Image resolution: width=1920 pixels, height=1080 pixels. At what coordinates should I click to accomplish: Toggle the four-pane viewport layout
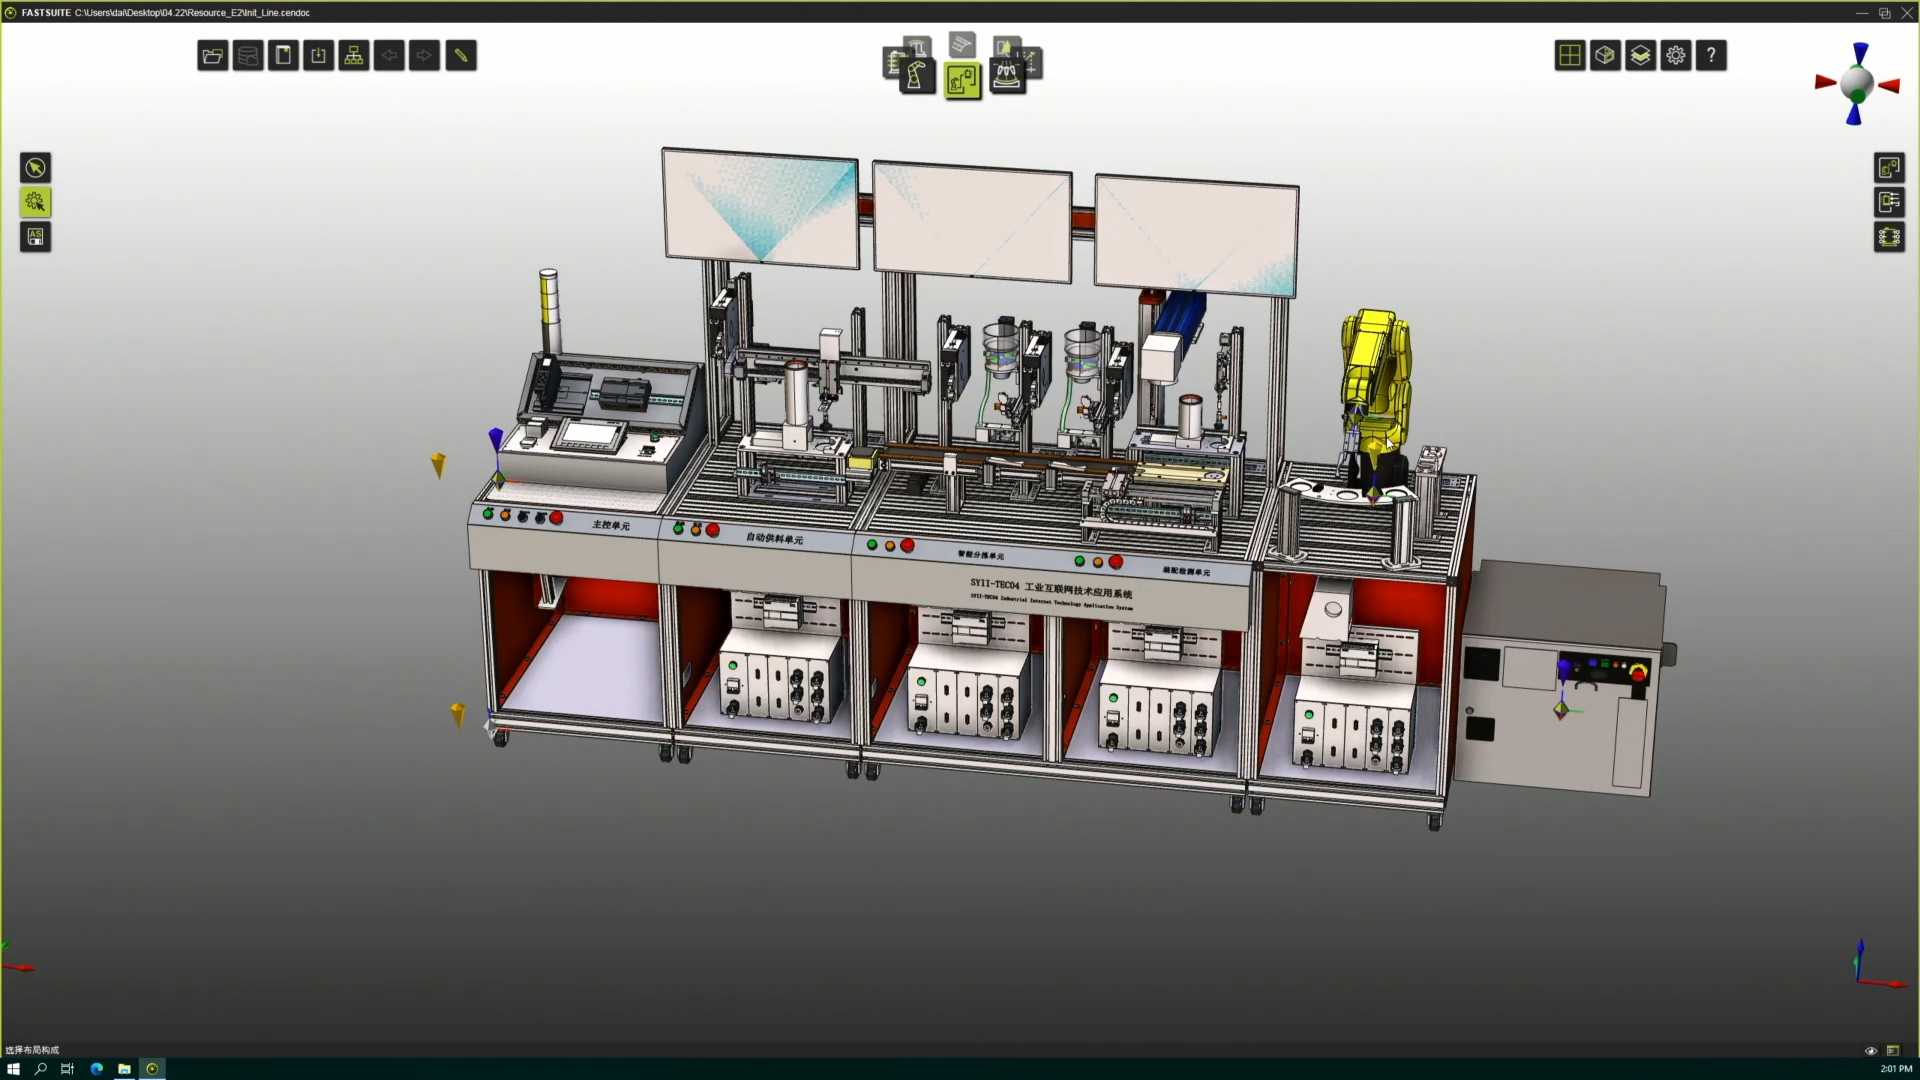point(1570,56)
